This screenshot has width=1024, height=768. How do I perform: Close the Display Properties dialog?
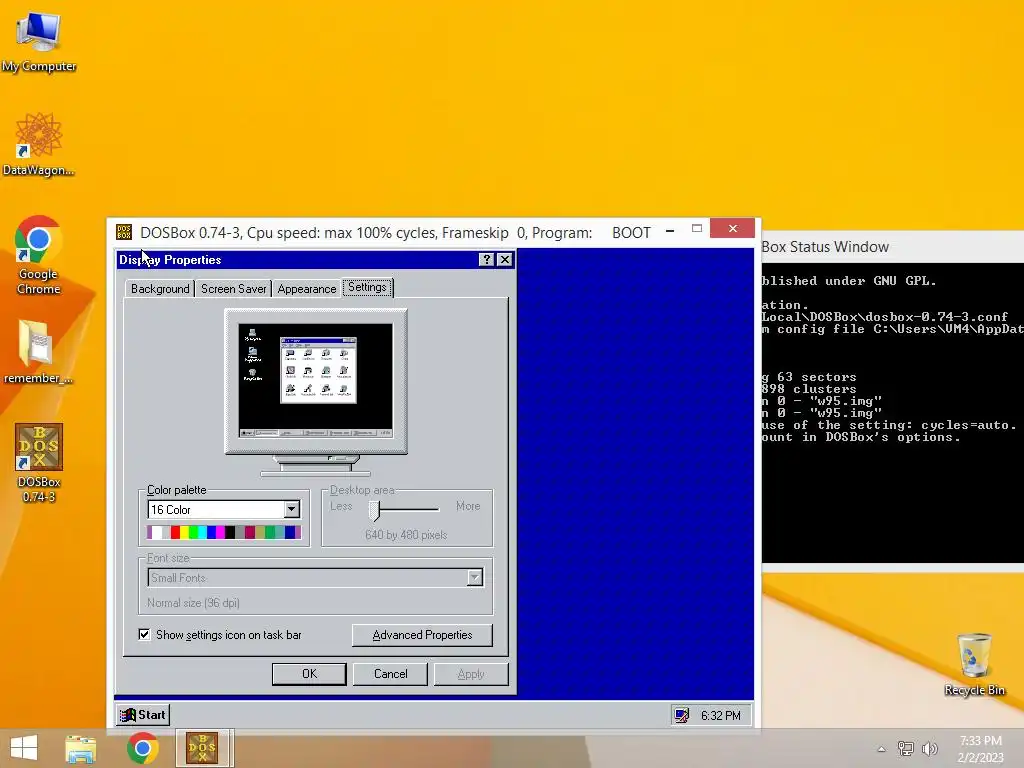click(504, 259)
